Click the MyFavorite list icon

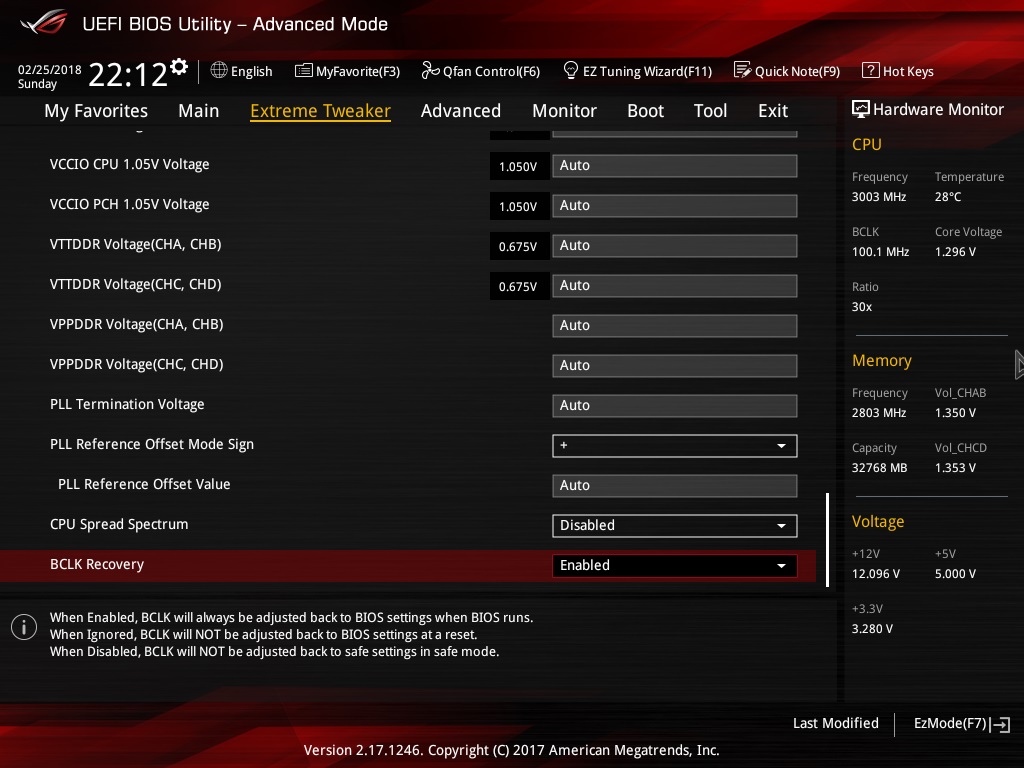[x=303, y=71]
